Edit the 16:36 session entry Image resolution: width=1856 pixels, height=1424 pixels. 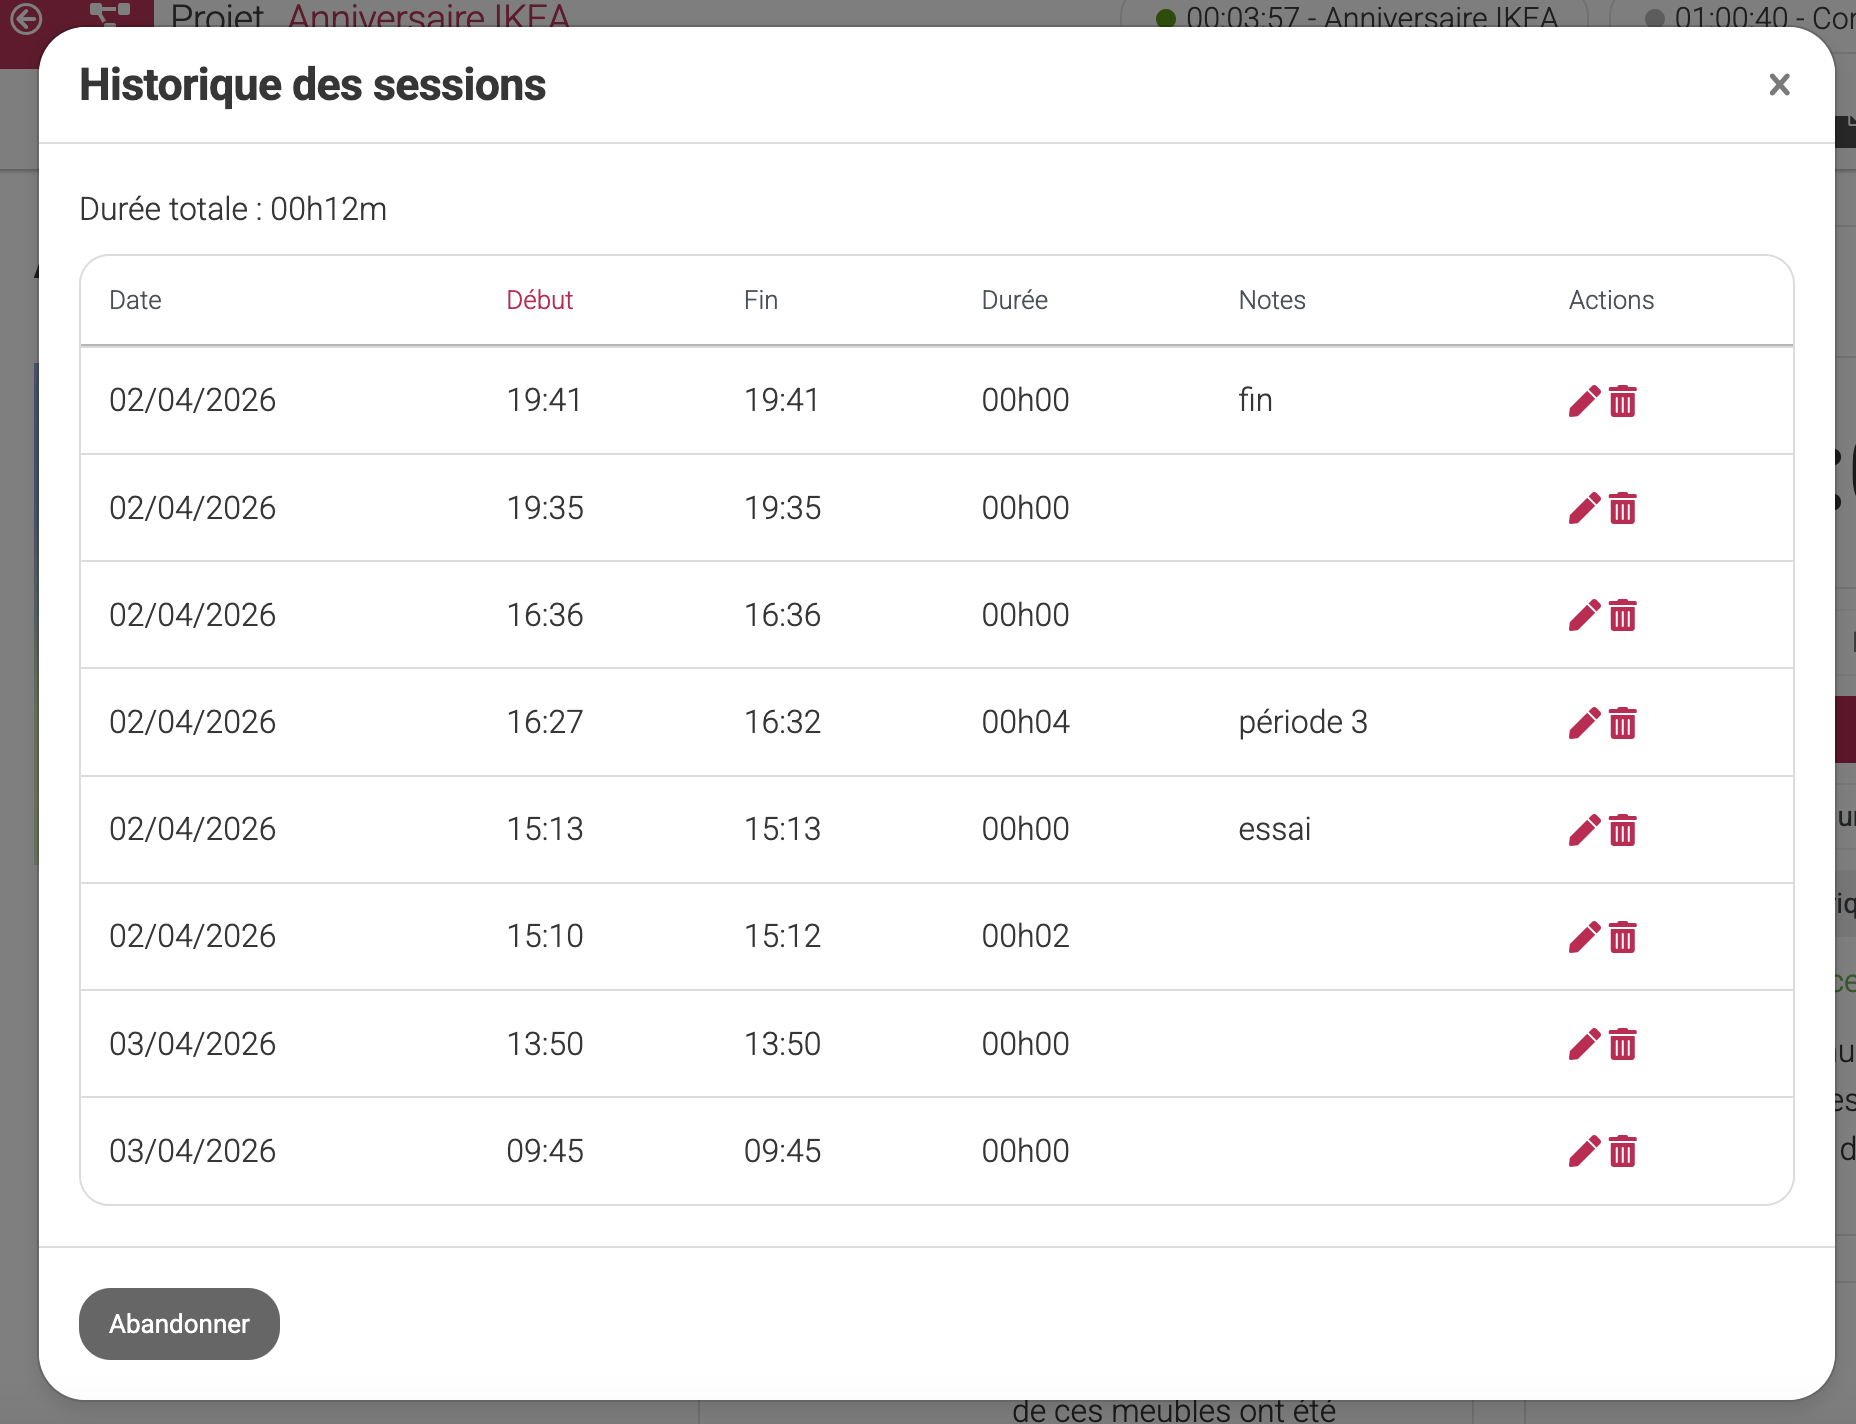1584,615
